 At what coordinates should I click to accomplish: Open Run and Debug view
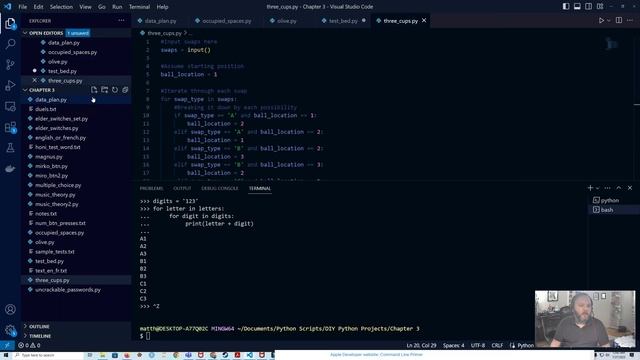coord(10,85)
